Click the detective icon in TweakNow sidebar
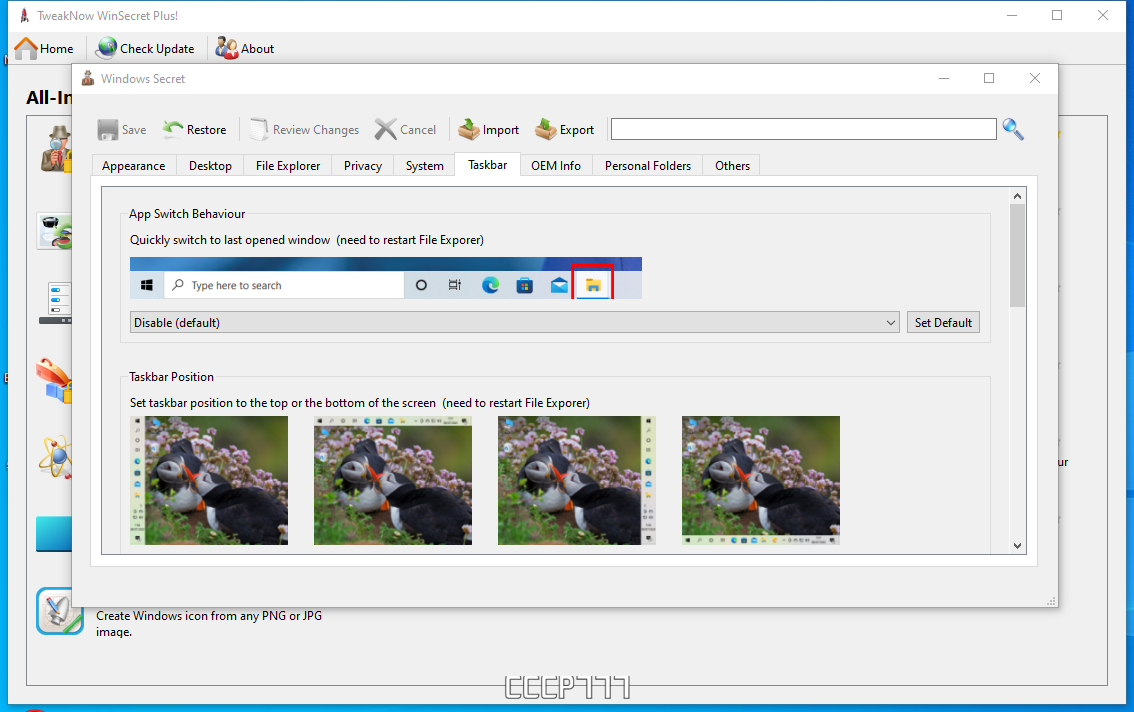 [56, 148]
